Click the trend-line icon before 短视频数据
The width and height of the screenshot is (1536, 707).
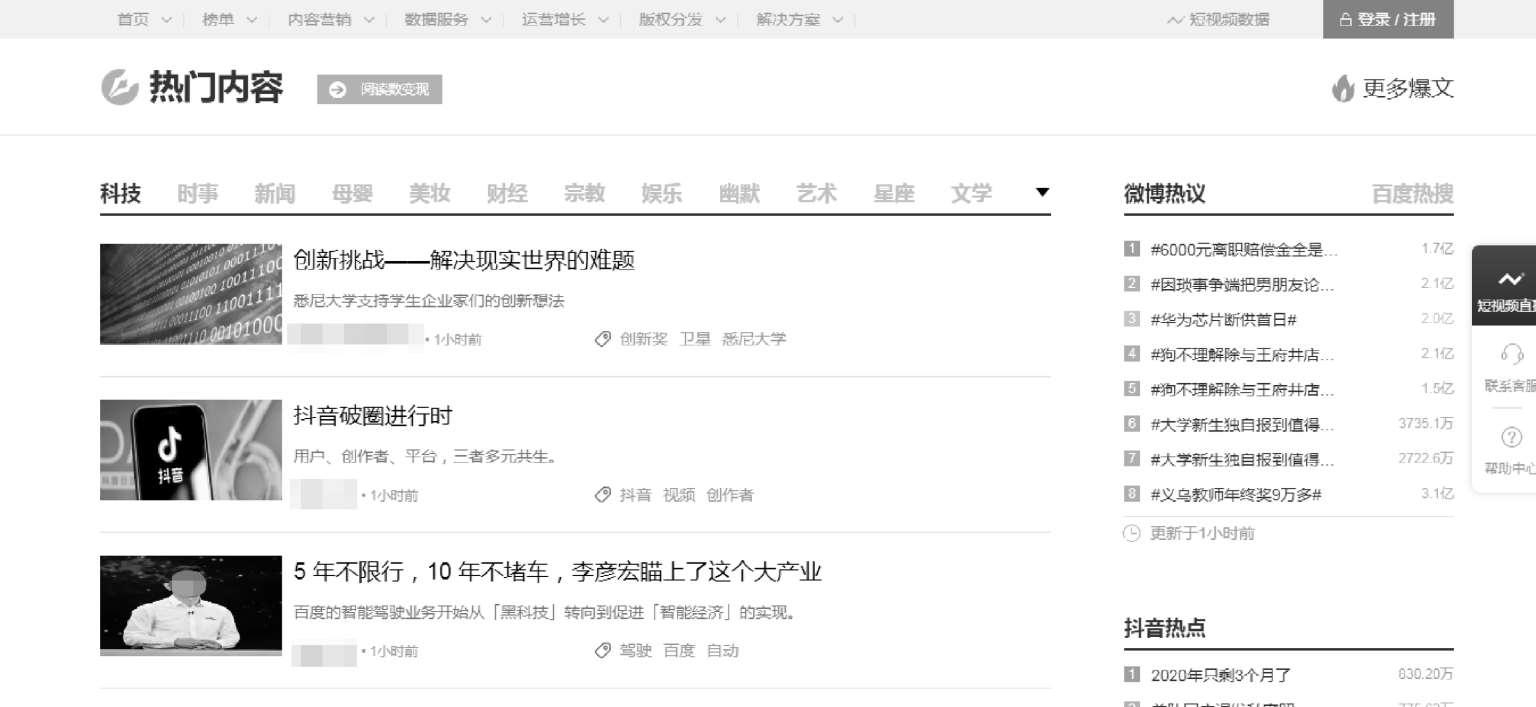pos(1175,20)
